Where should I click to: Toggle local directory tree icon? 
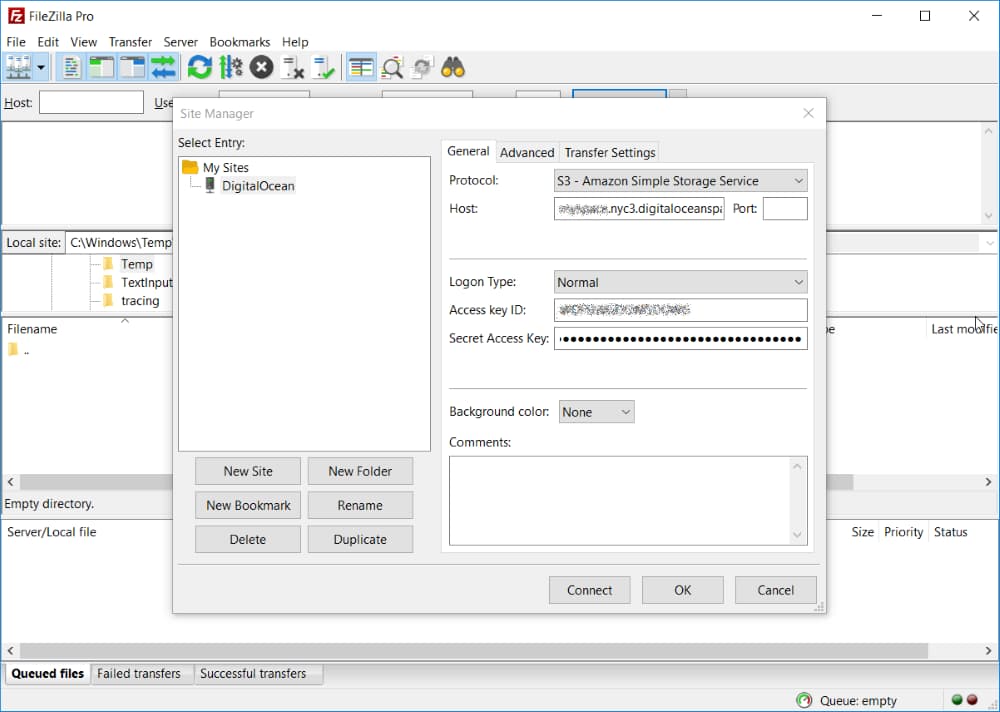(x=101, y=67)
